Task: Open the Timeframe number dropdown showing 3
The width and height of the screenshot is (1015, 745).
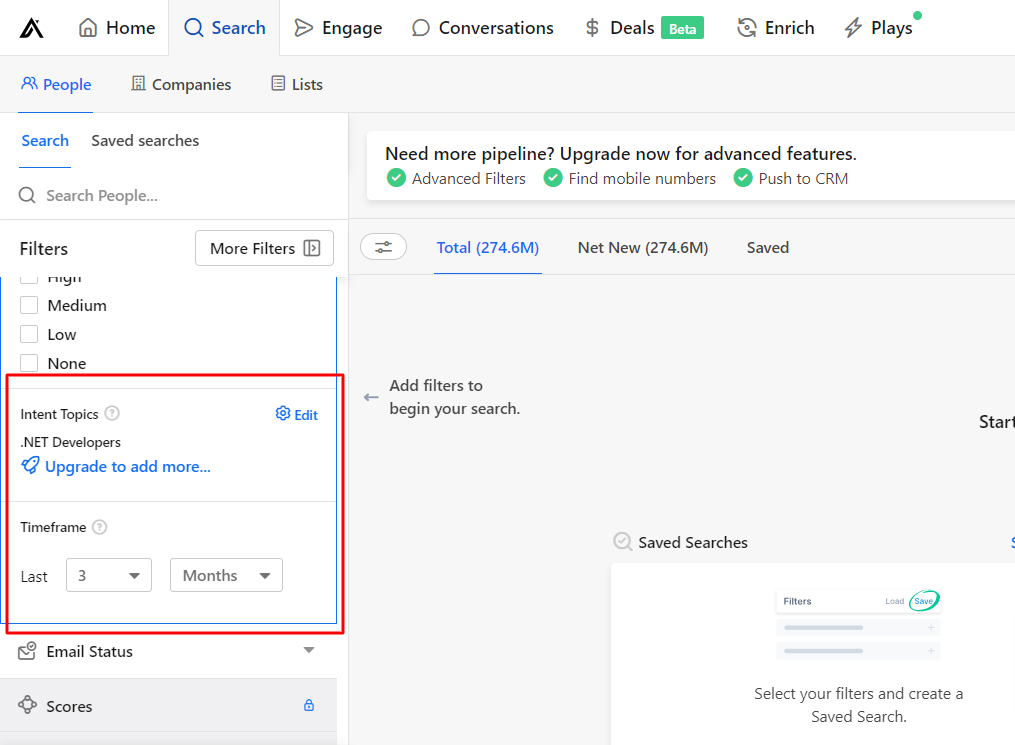Action: 108,575
